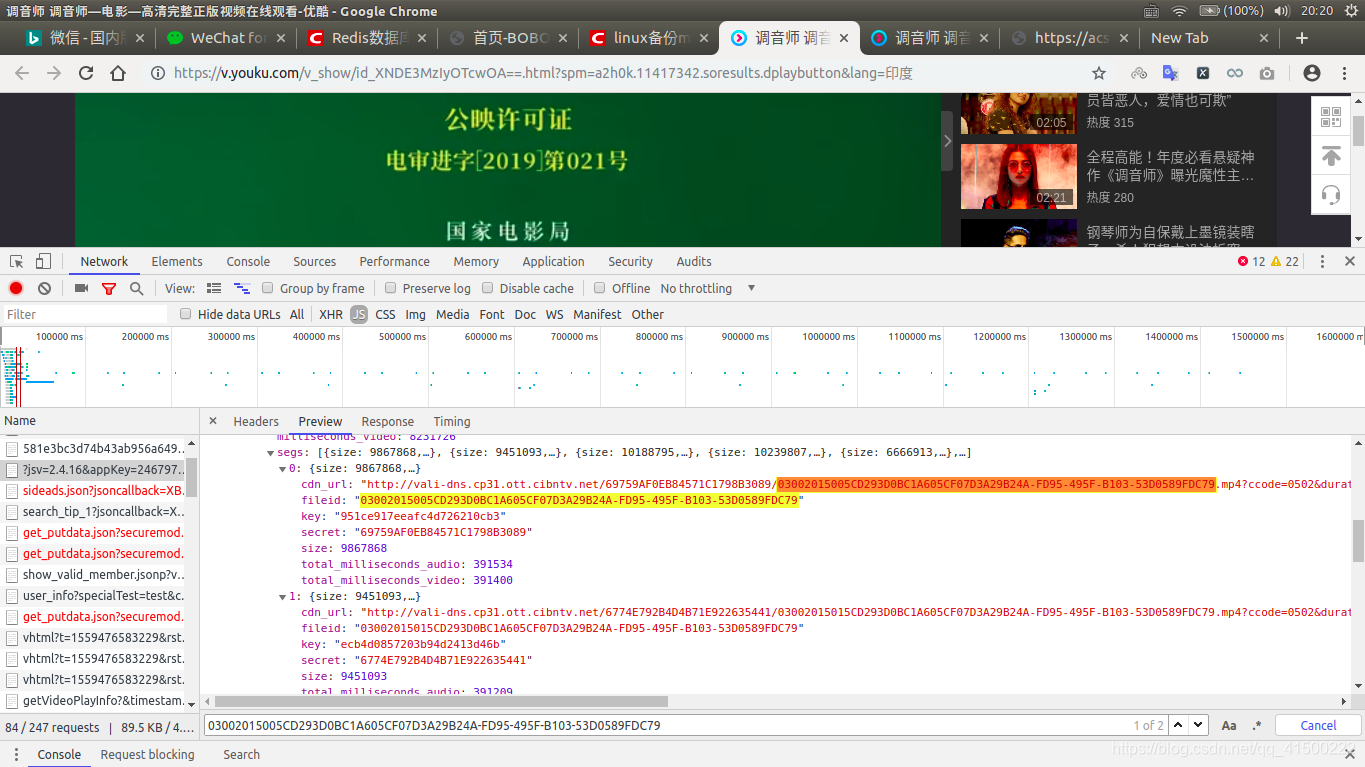Collapse segment 0 object node

pos(282,469)
